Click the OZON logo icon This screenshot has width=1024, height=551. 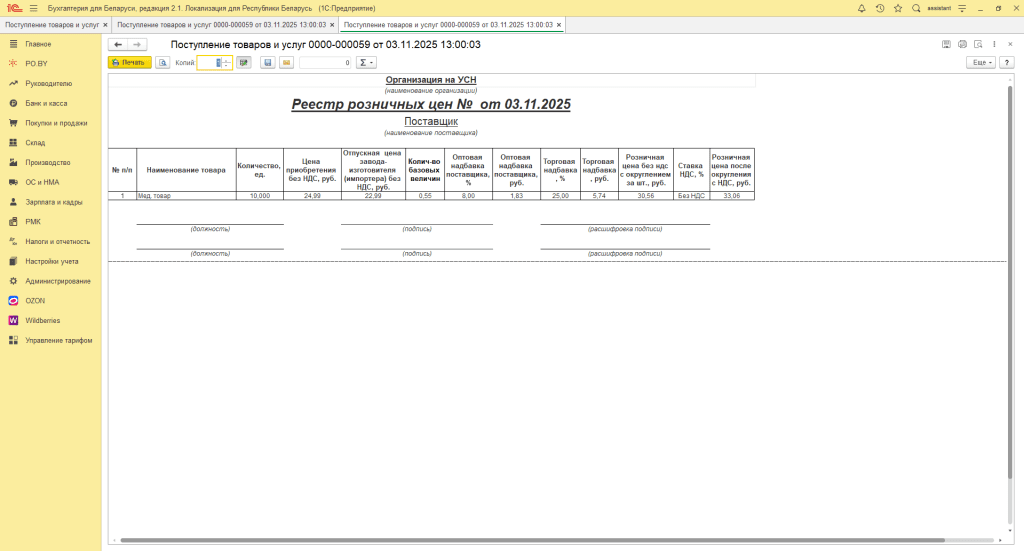pos(13,301)
